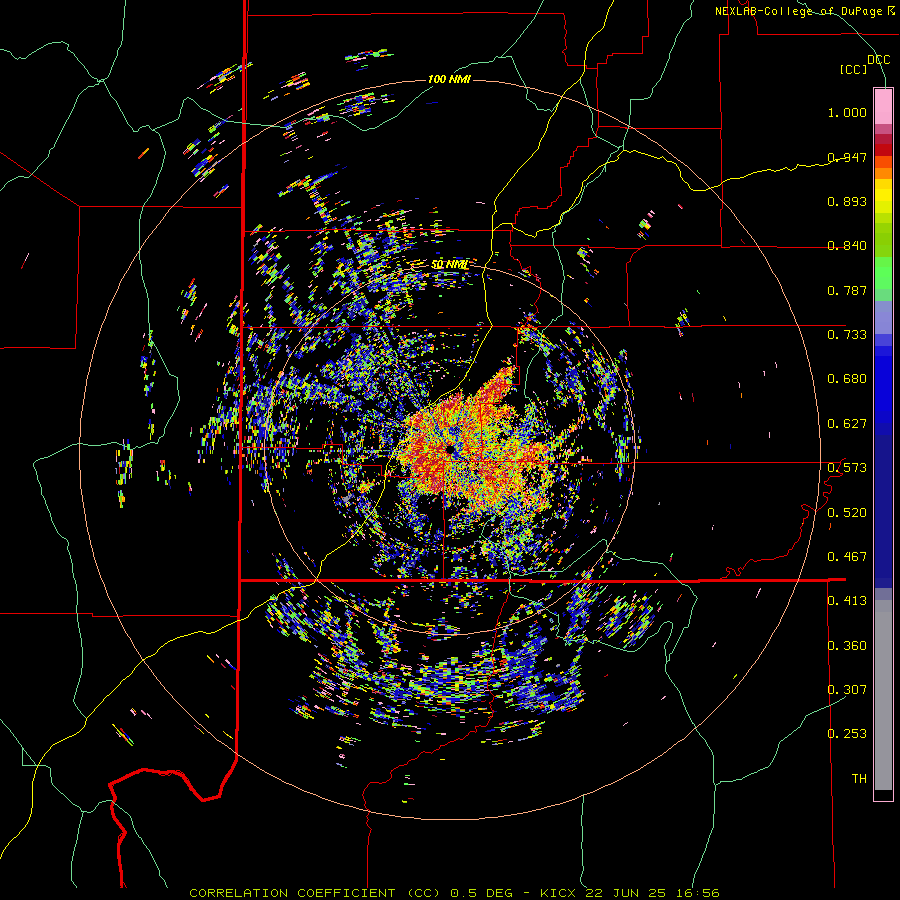Click the TH threshold label
This screenshot has width=900, height=900.
(859, 778)
